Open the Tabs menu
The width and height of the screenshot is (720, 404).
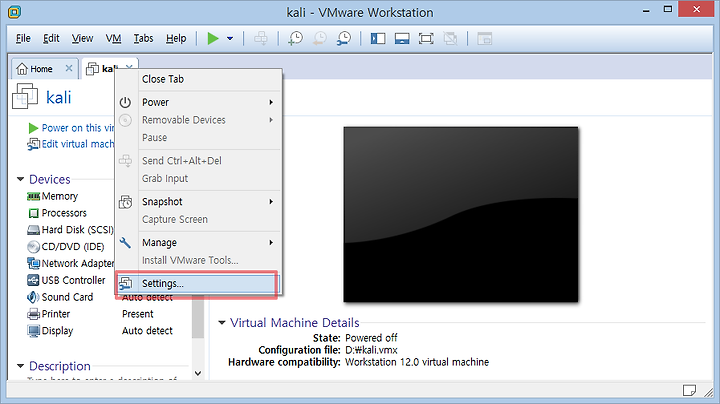tap(143, 39)
